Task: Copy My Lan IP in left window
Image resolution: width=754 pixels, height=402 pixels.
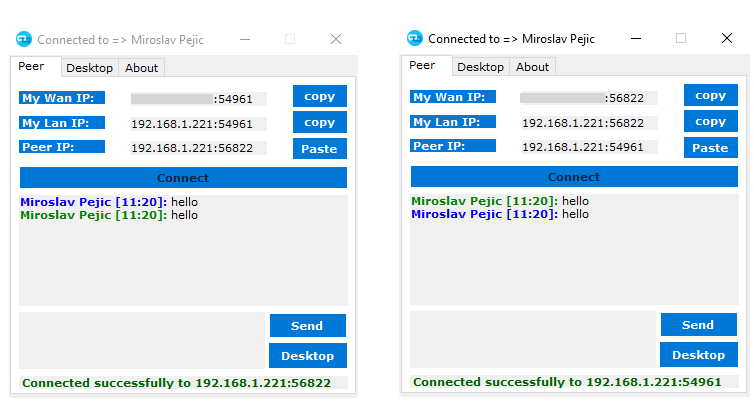Action: pos(320,122)
